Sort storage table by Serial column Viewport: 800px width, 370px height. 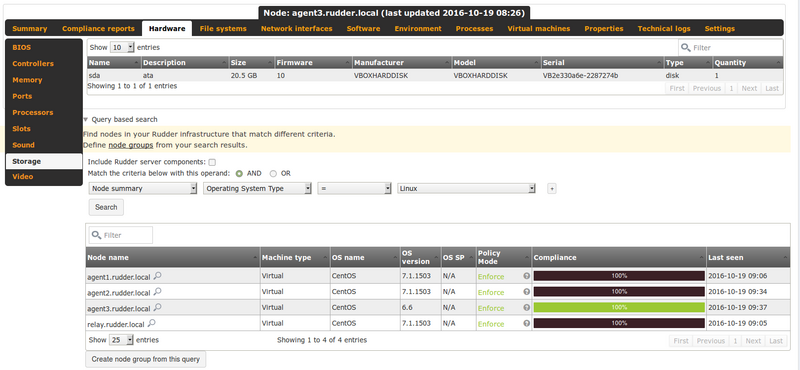(603, 63)
